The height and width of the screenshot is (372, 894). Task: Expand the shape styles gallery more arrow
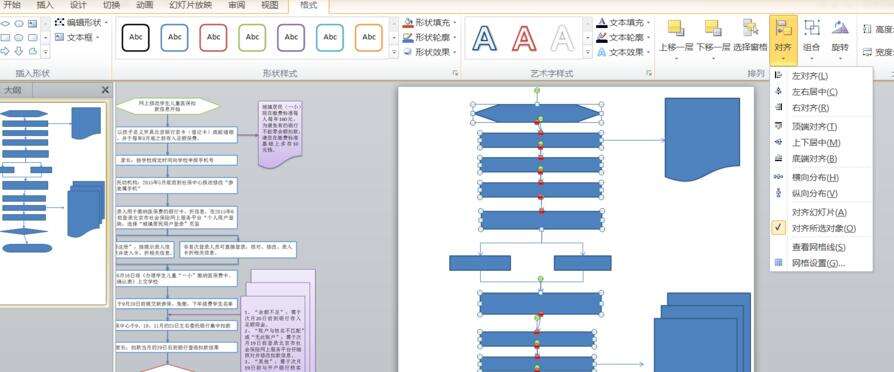(394, 52)
